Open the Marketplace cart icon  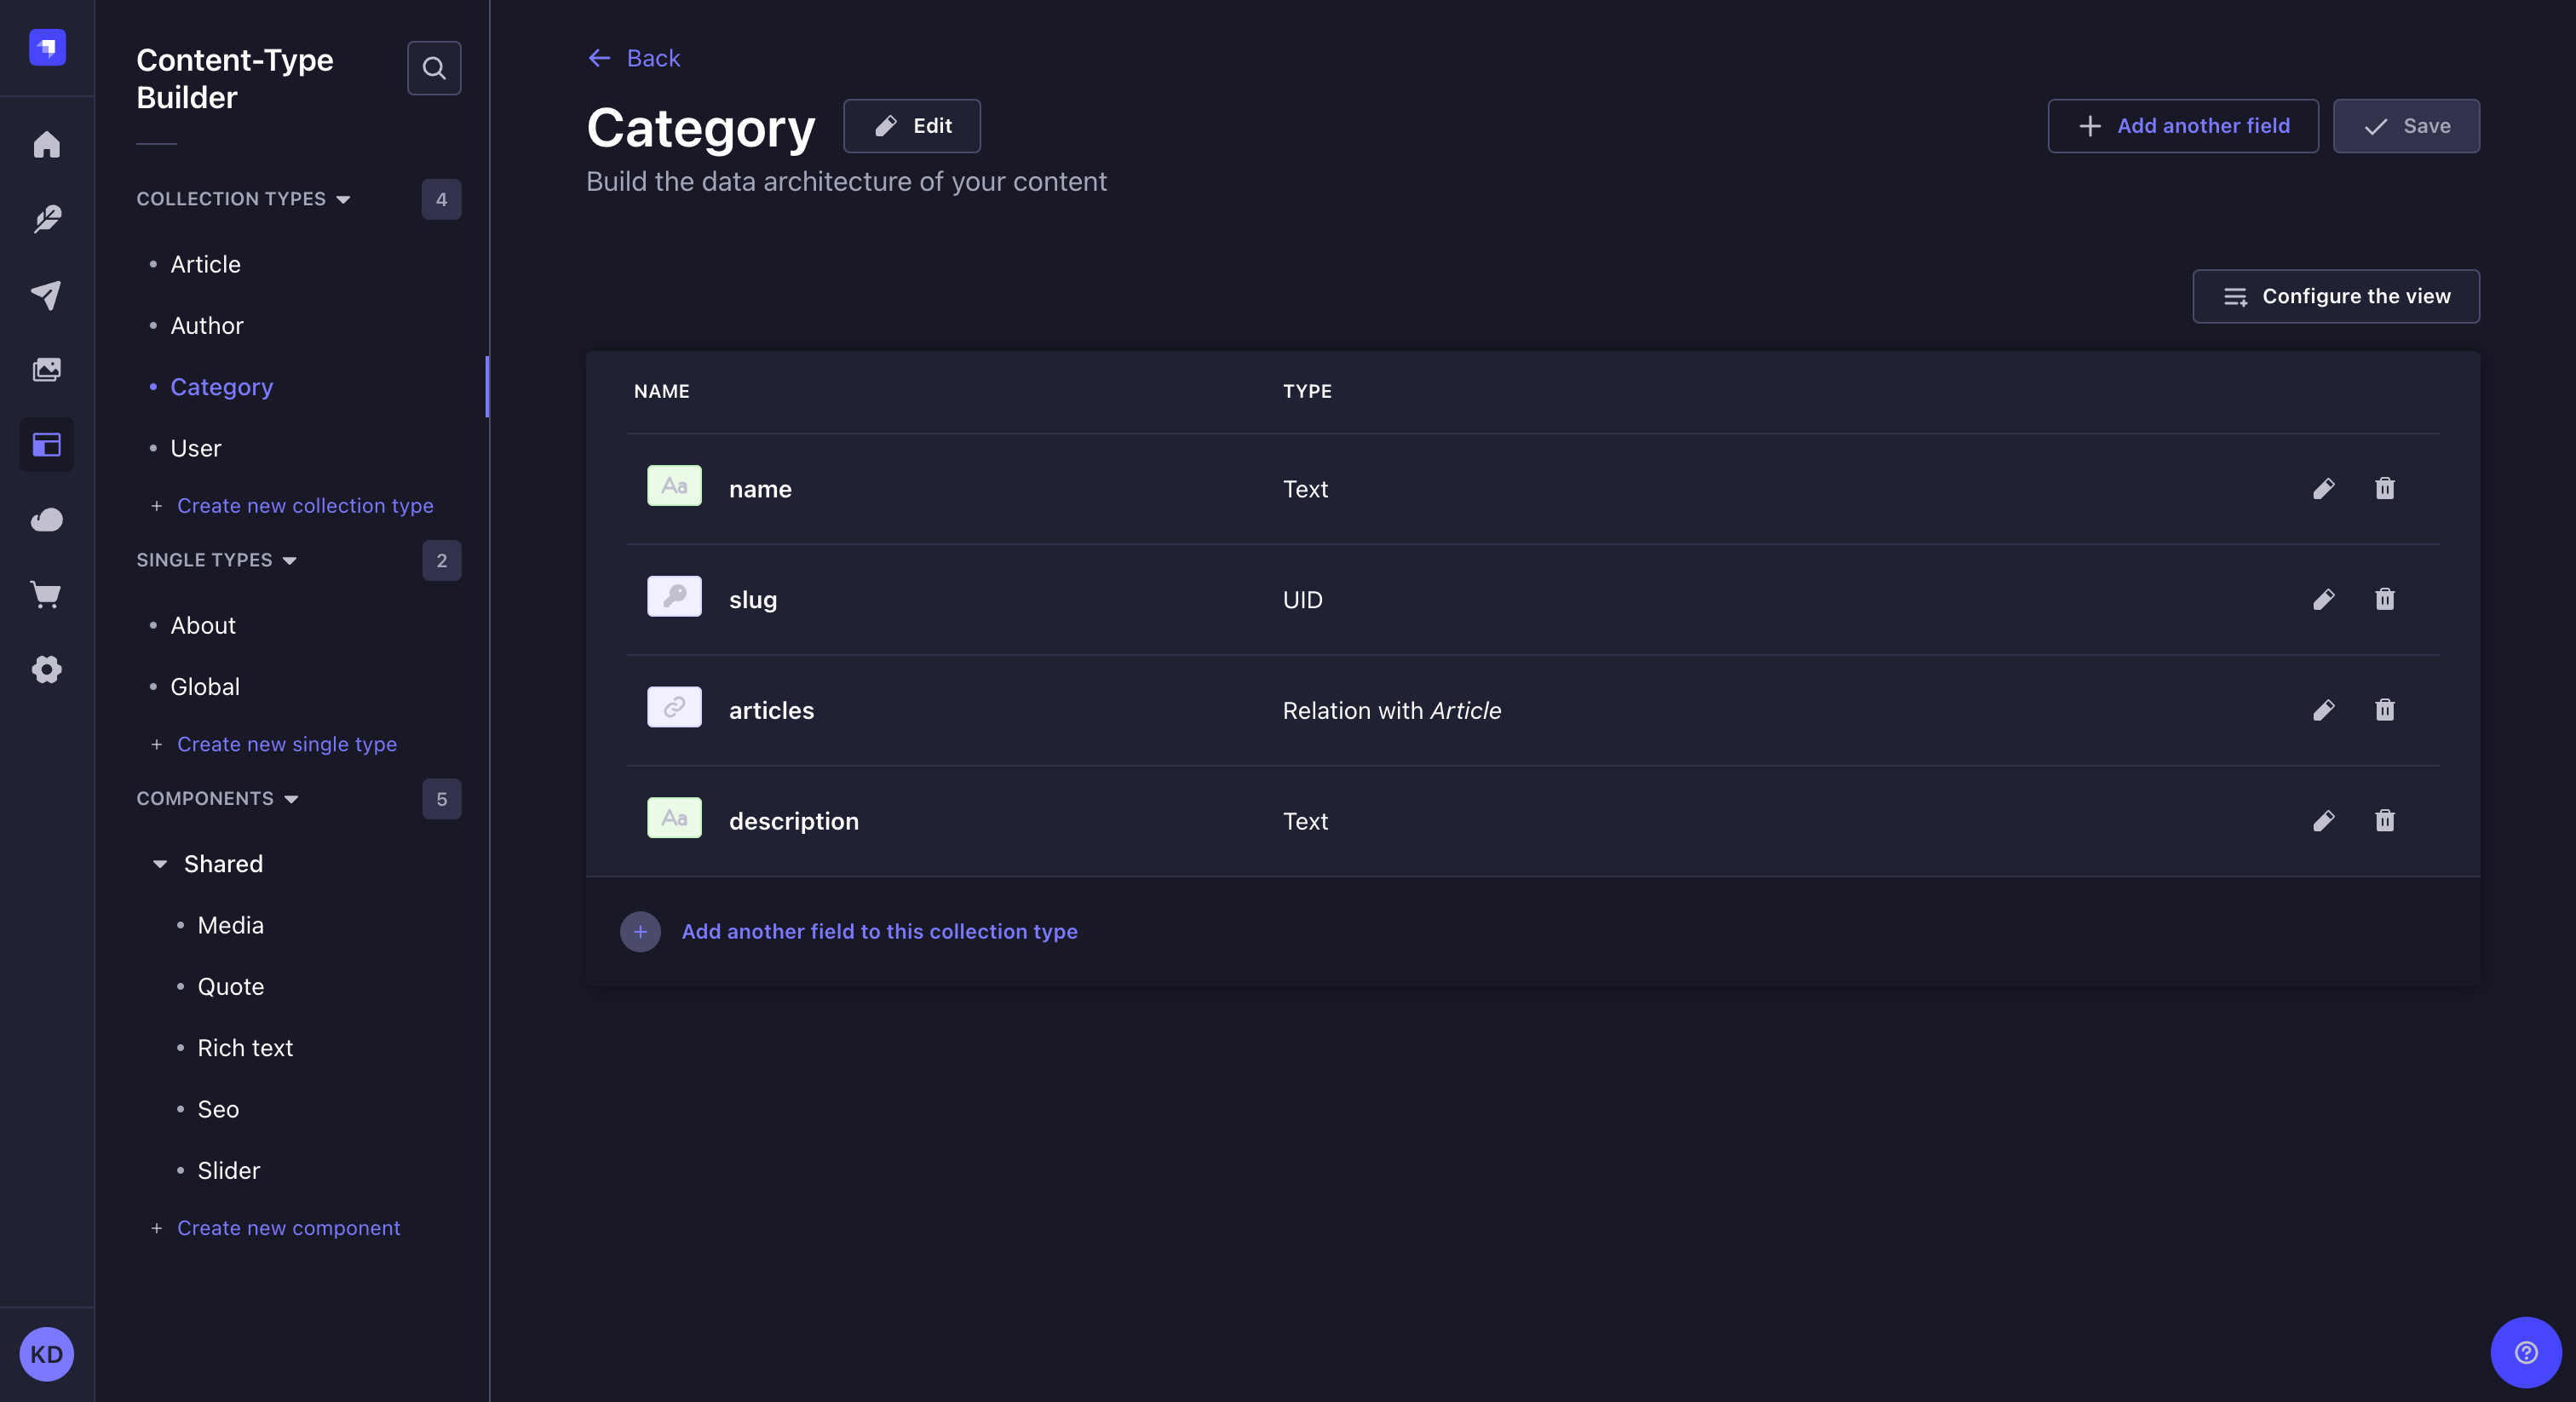(x=46, y=595)
